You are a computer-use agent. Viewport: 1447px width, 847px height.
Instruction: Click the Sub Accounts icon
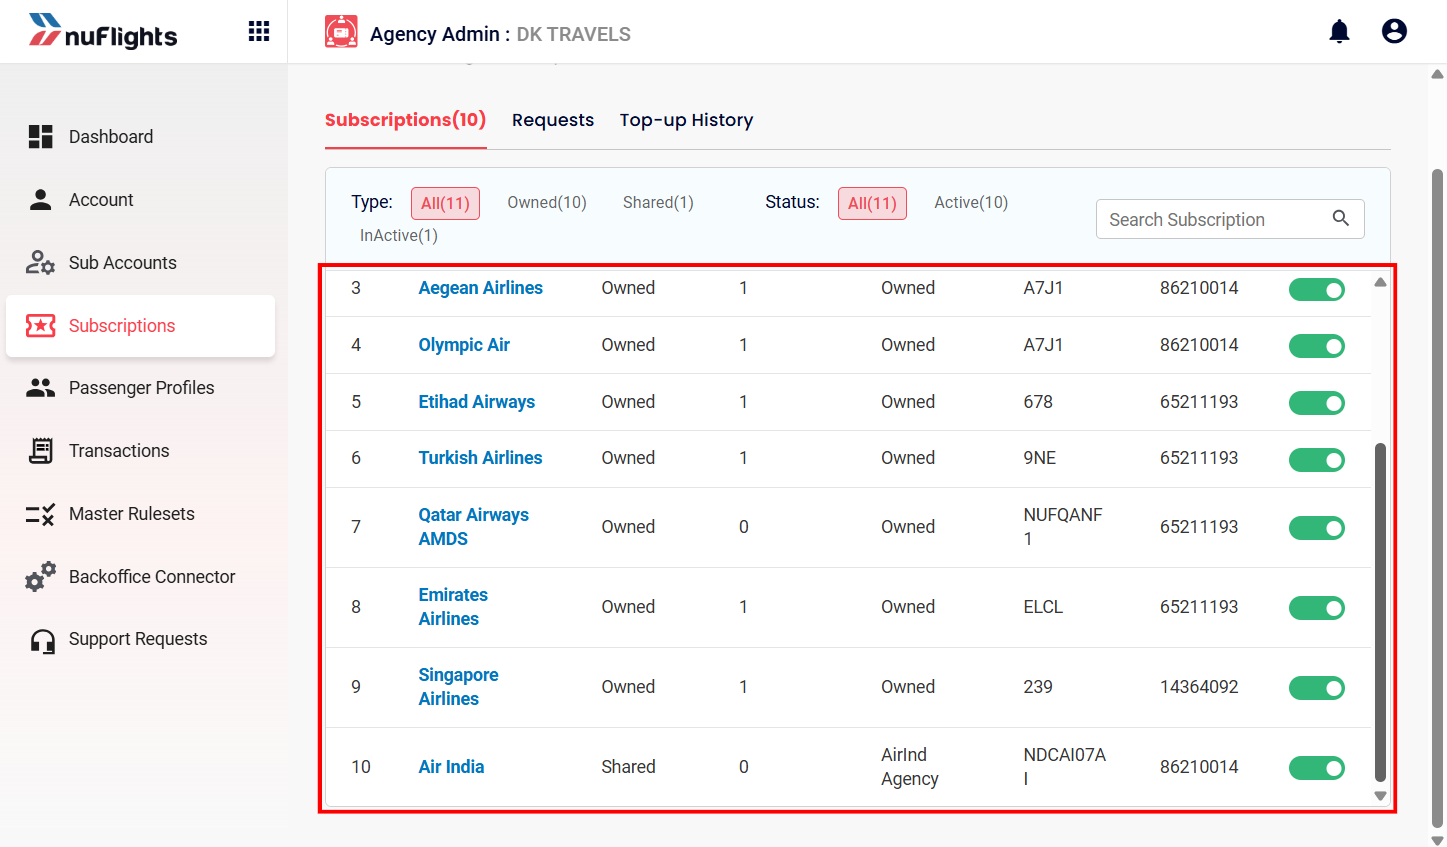point(40,263)
